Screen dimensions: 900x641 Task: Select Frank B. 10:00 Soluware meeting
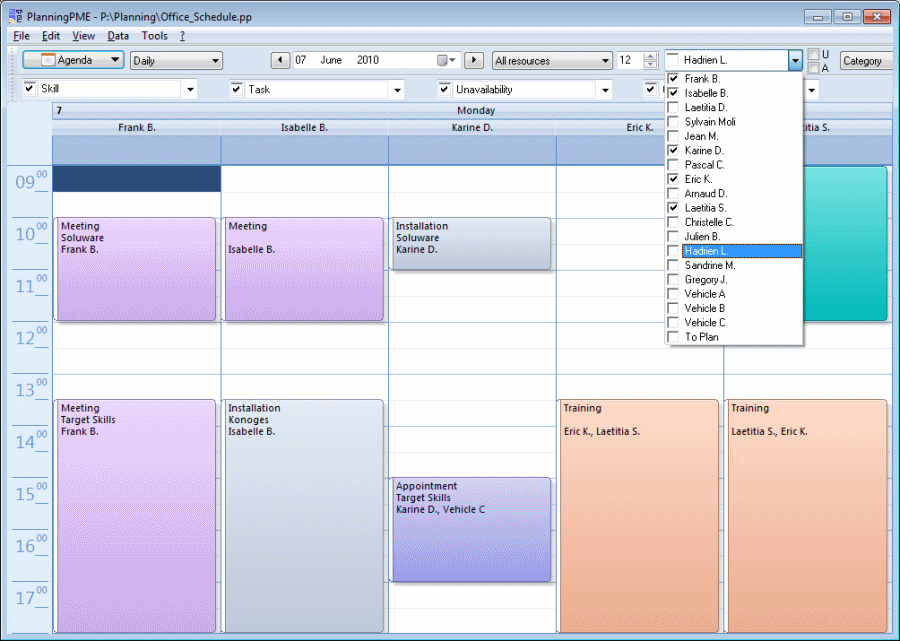click(136, 269)
